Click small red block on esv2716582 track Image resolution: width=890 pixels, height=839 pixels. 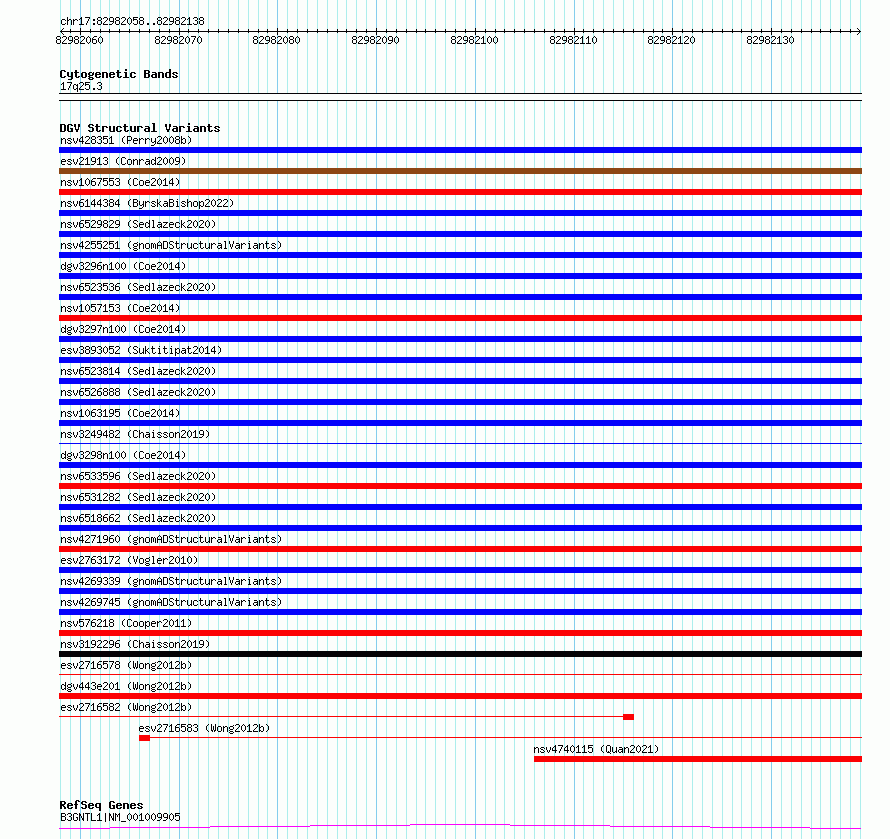tap(628, 717)
